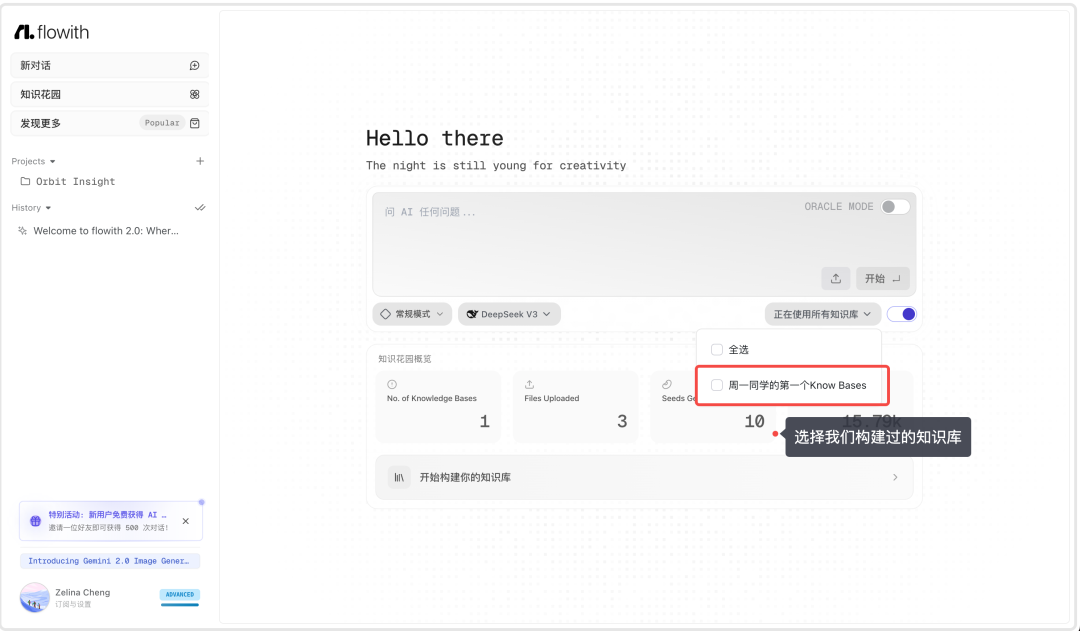Screen dimensions: 1080x631
Task: Click the info icon above Knowledge Bases
Action: 392,384
